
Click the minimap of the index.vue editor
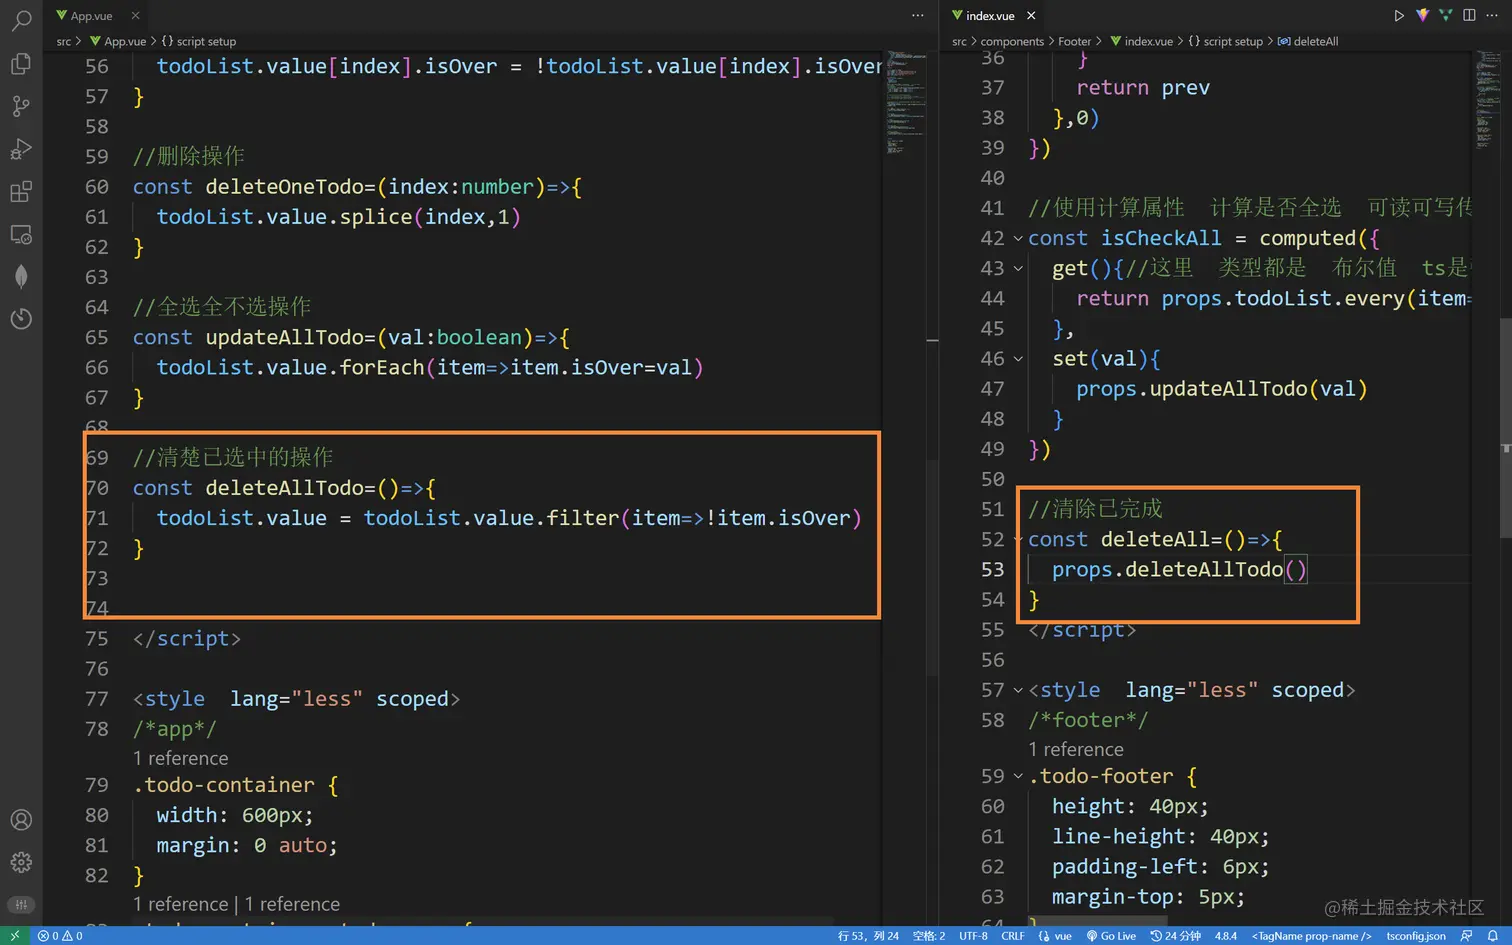1486,100
